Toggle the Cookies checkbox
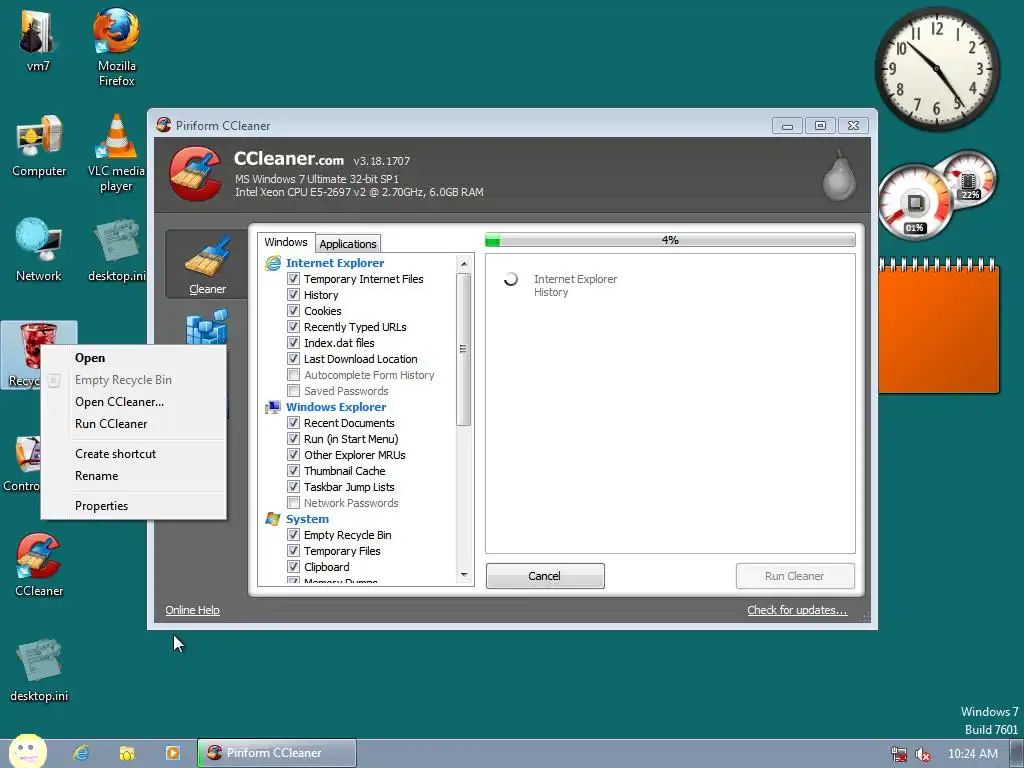1024x768 pixels. (x=294, y=311)
